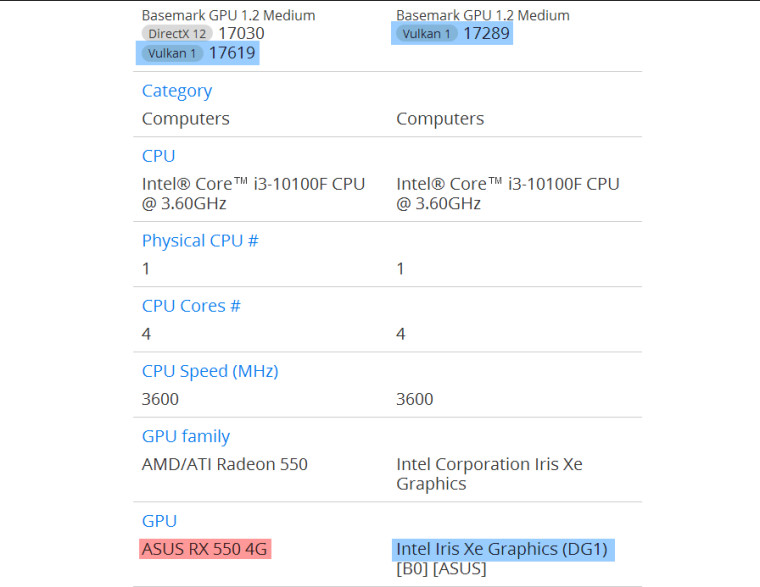Click the CPU heading link

(x=158, y=156)
